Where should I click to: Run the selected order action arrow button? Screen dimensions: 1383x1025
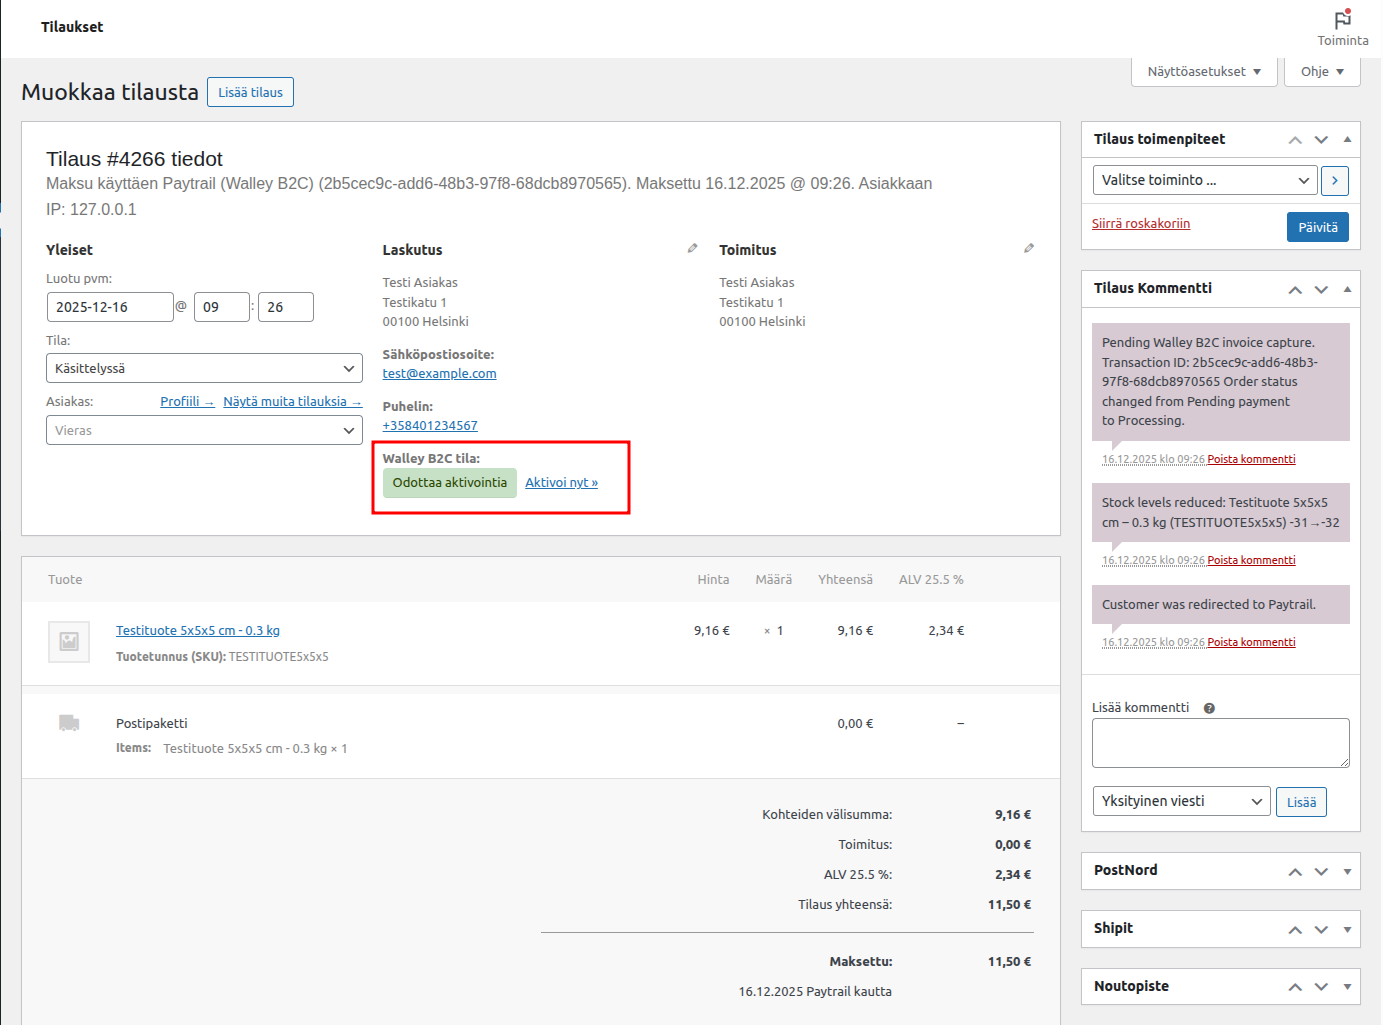click(1334, 181)
